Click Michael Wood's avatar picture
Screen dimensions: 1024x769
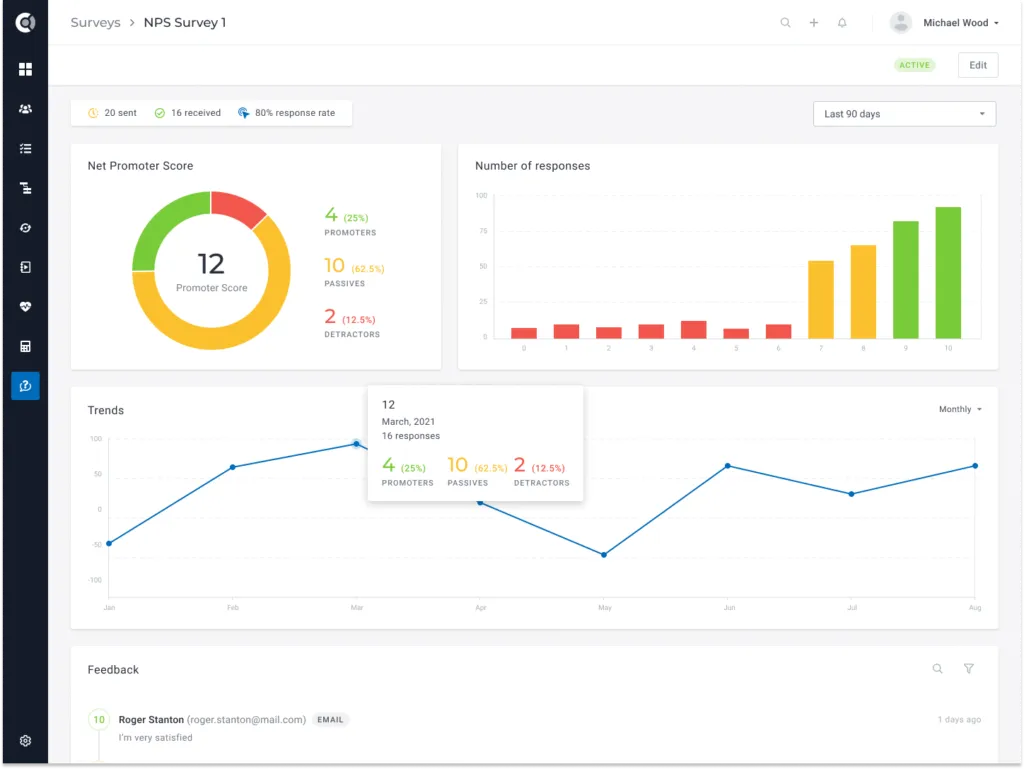pos(901,23)
